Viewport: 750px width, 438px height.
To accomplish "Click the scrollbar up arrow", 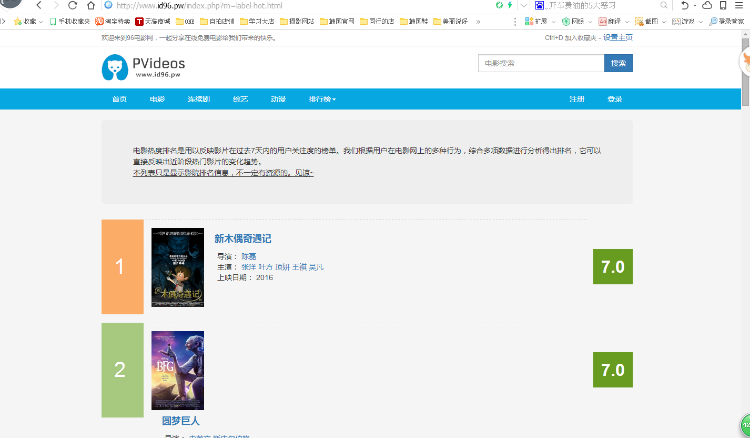I will 745,33.
